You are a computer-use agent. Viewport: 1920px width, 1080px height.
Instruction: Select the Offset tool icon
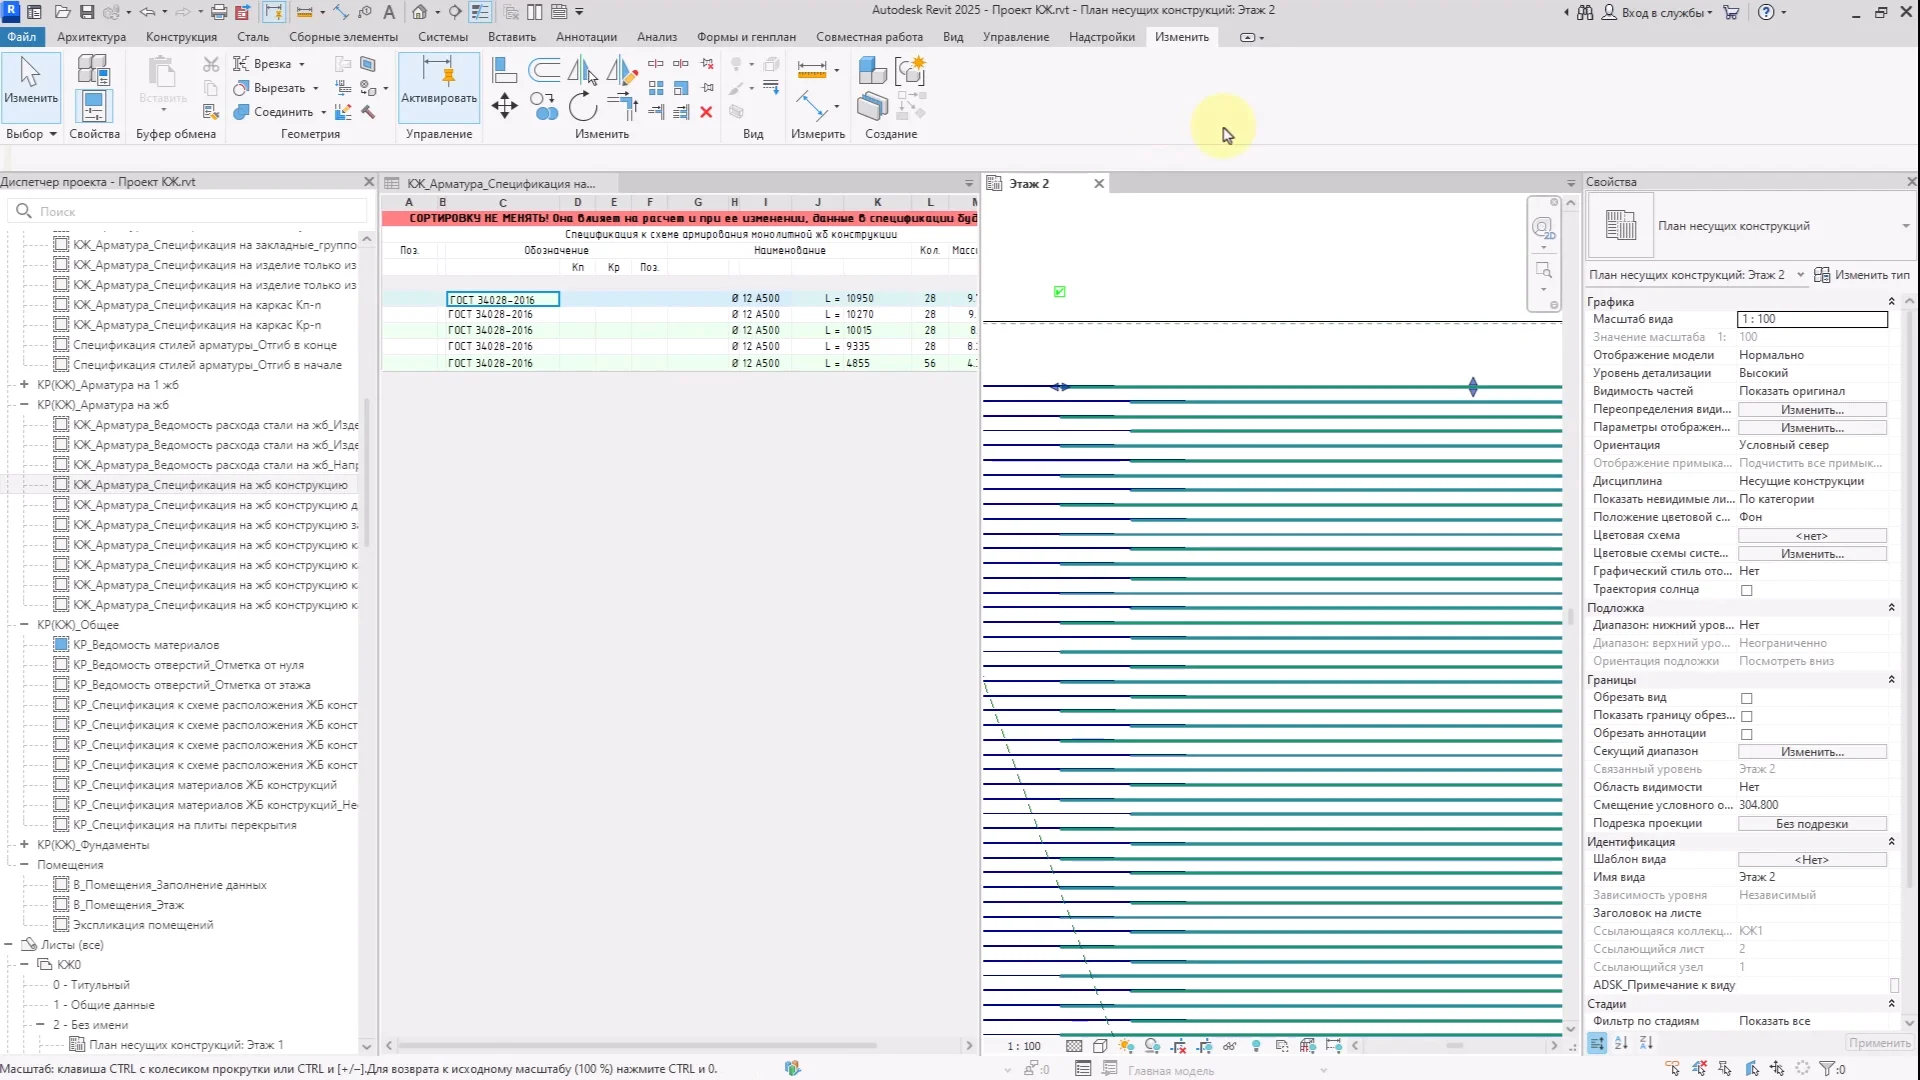(x=544, y=70)
